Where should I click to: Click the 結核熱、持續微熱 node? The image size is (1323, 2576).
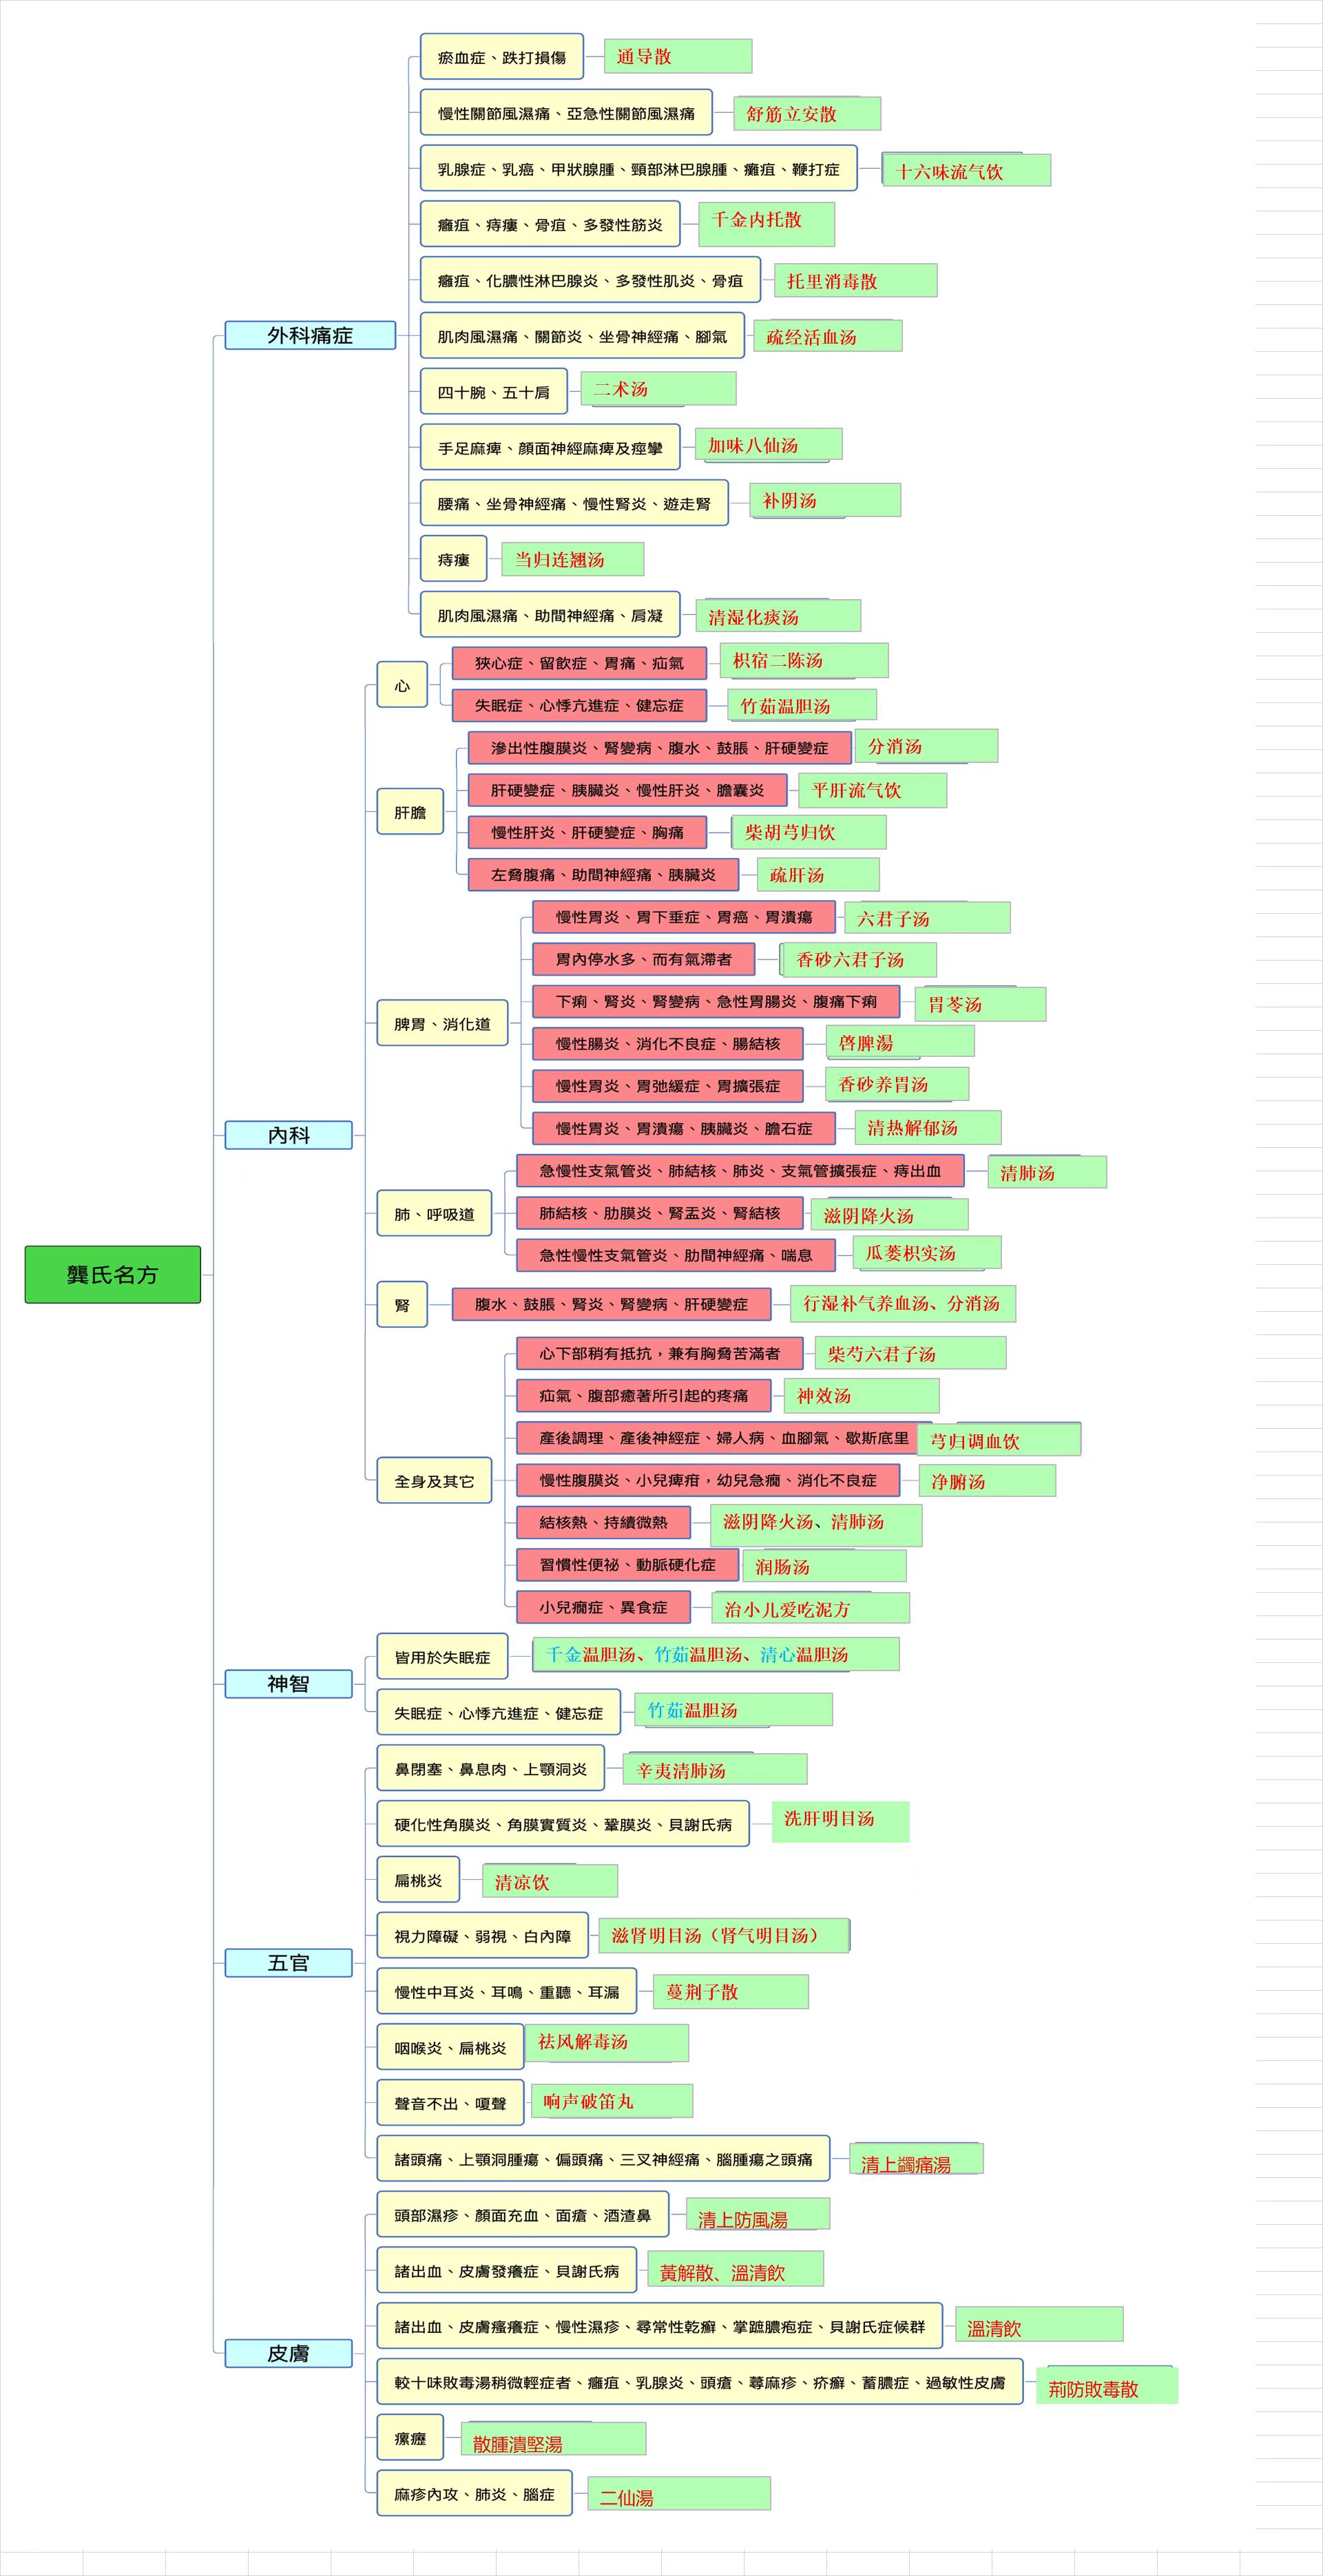pos(603,1522)
